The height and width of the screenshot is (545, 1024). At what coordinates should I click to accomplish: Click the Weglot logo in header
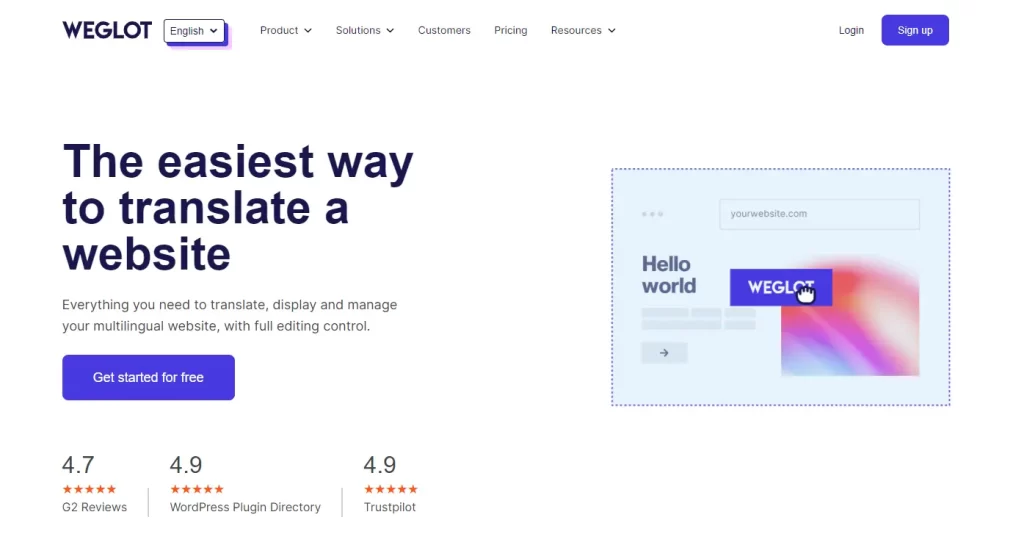pyautogui.click(x=107, y=30)
